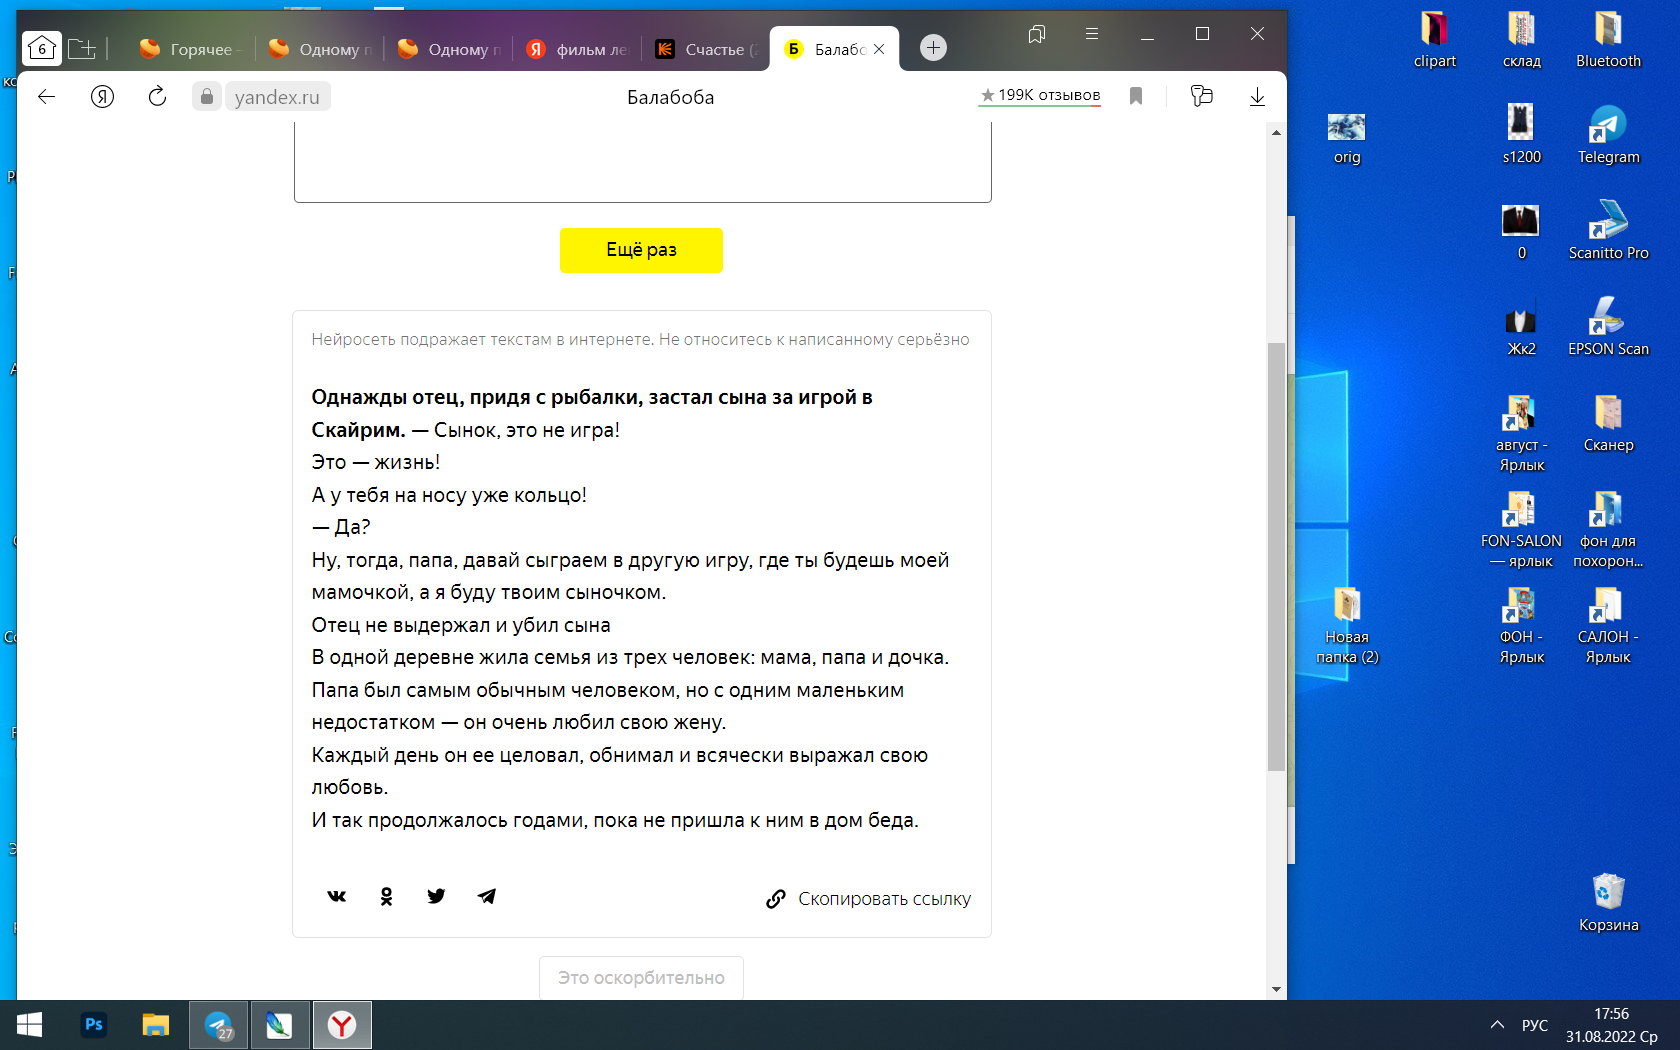Viewport: 1680px width, 1050px height.
Task: Click the yellow Ещё раз button
Action: point(641,250)
